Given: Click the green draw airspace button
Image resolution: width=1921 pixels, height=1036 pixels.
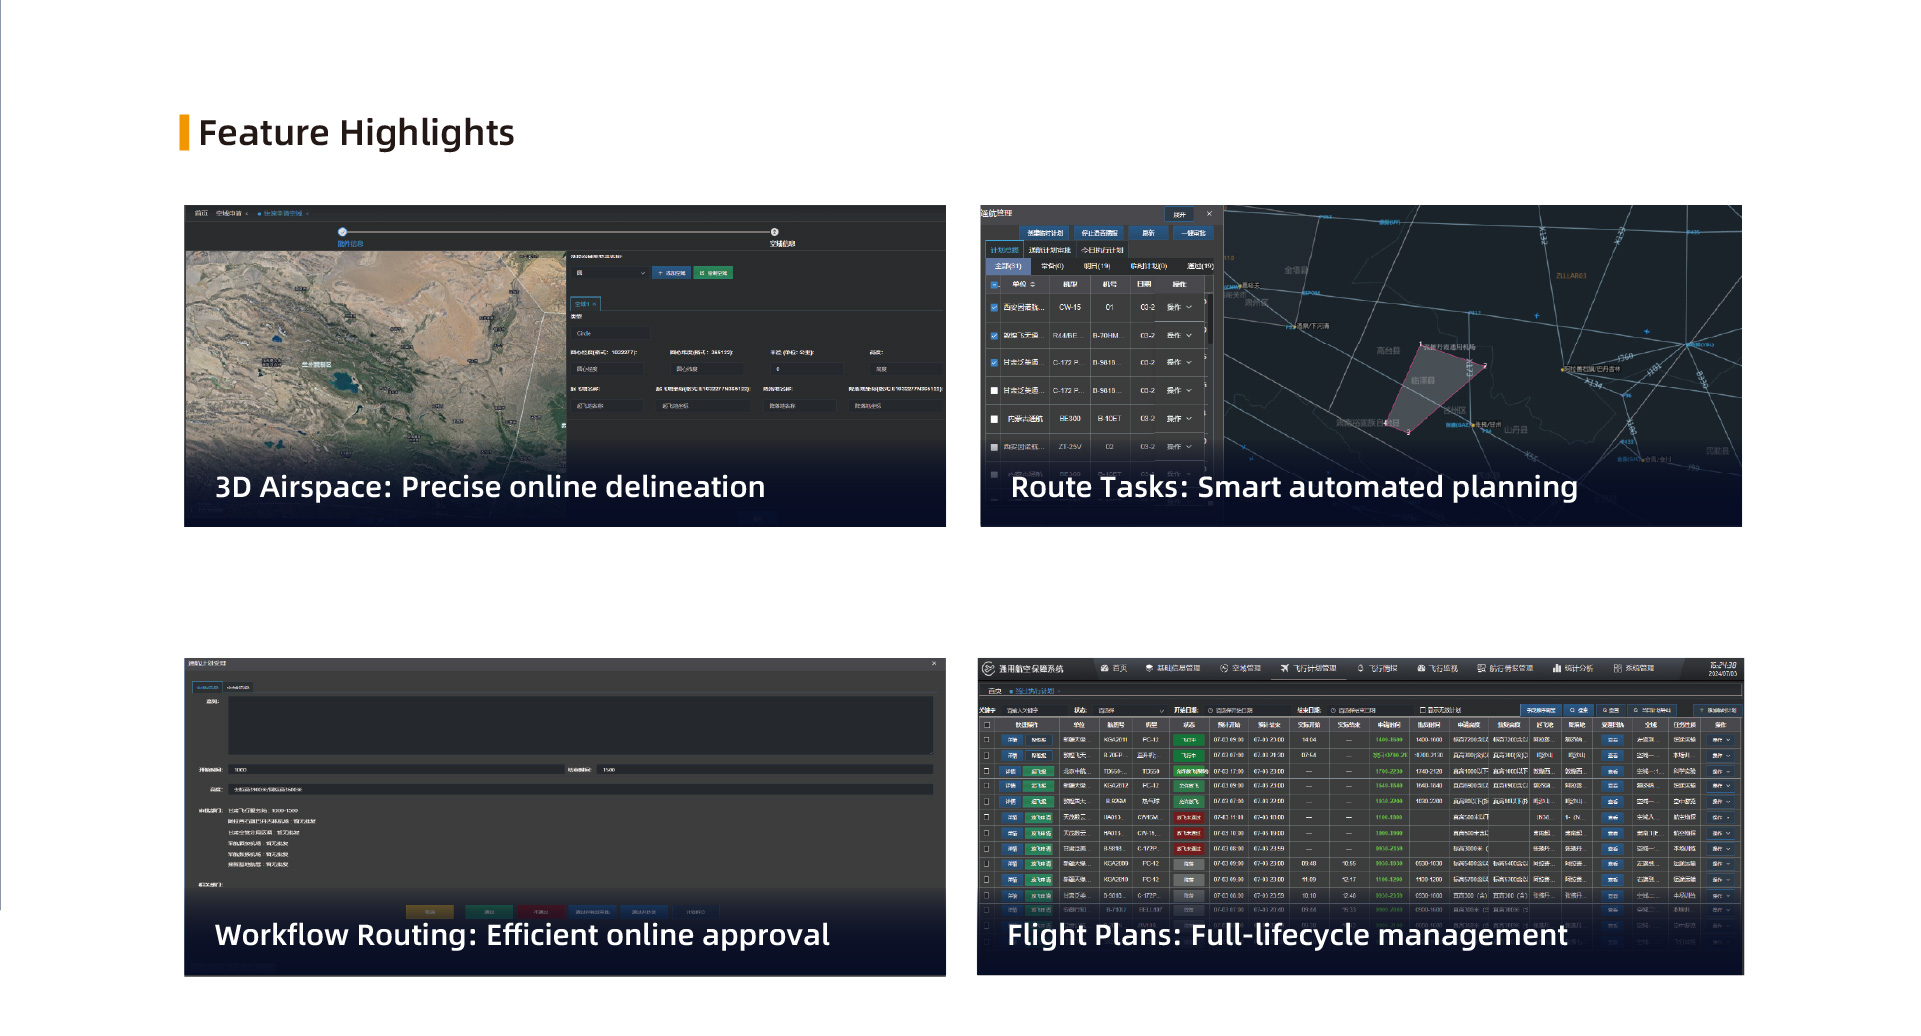Looking at the screenshot, I should [x=713, y=273].
